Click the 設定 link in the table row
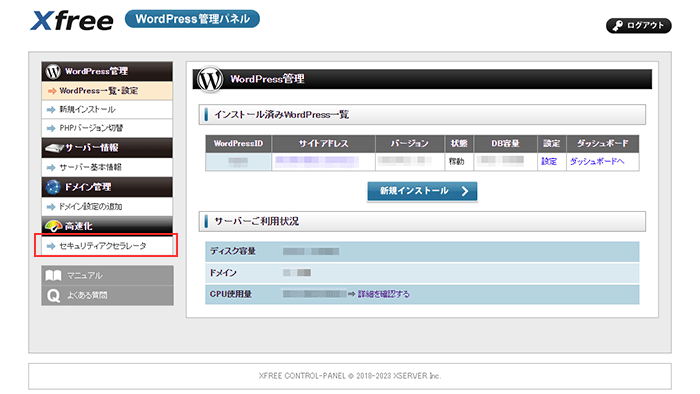 [x=549, y=162]
